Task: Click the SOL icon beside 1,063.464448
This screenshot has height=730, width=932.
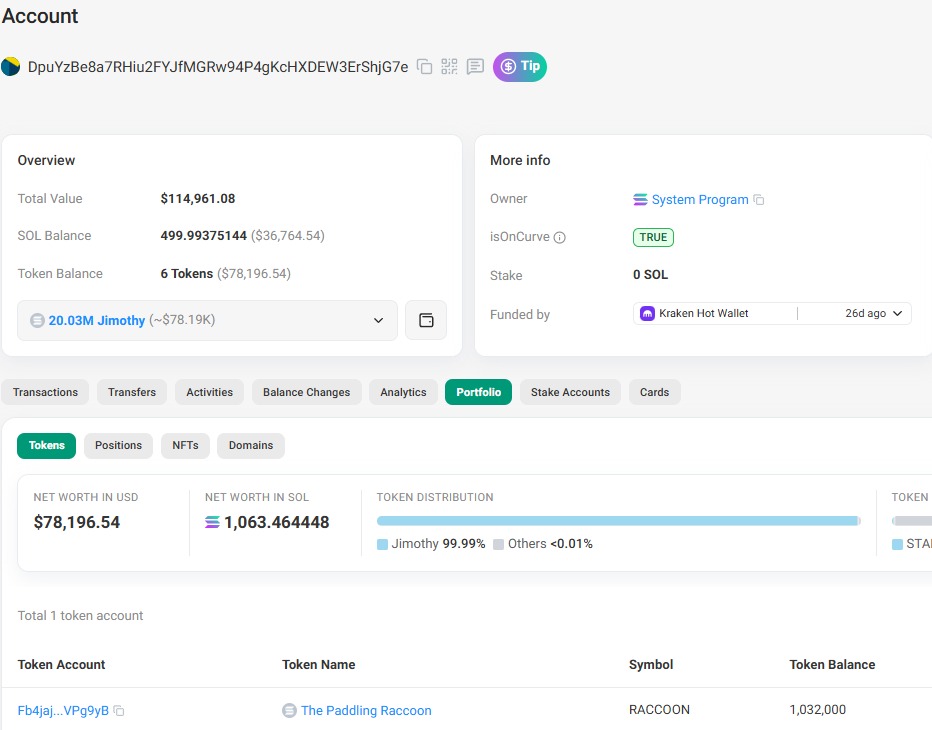Action: [212, 523]
